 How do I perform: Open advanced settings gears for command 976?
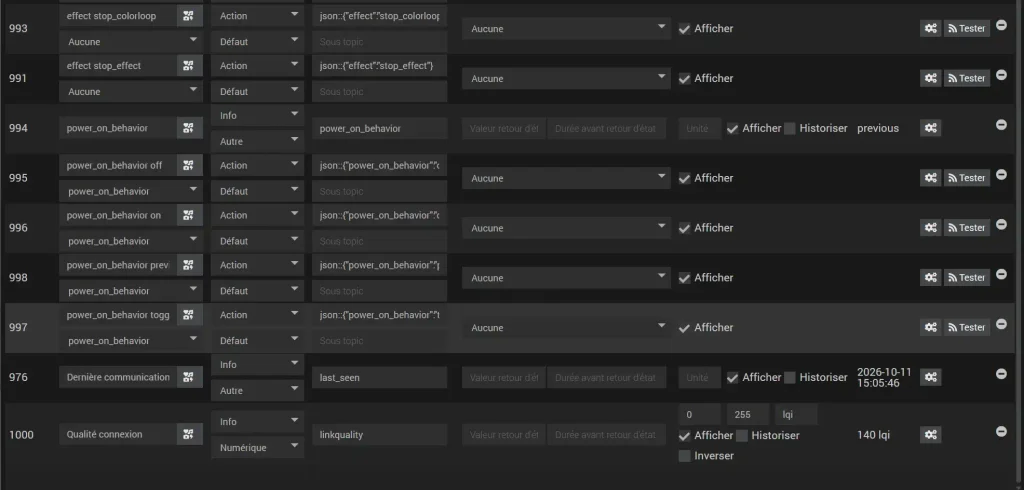pos(931,377)
